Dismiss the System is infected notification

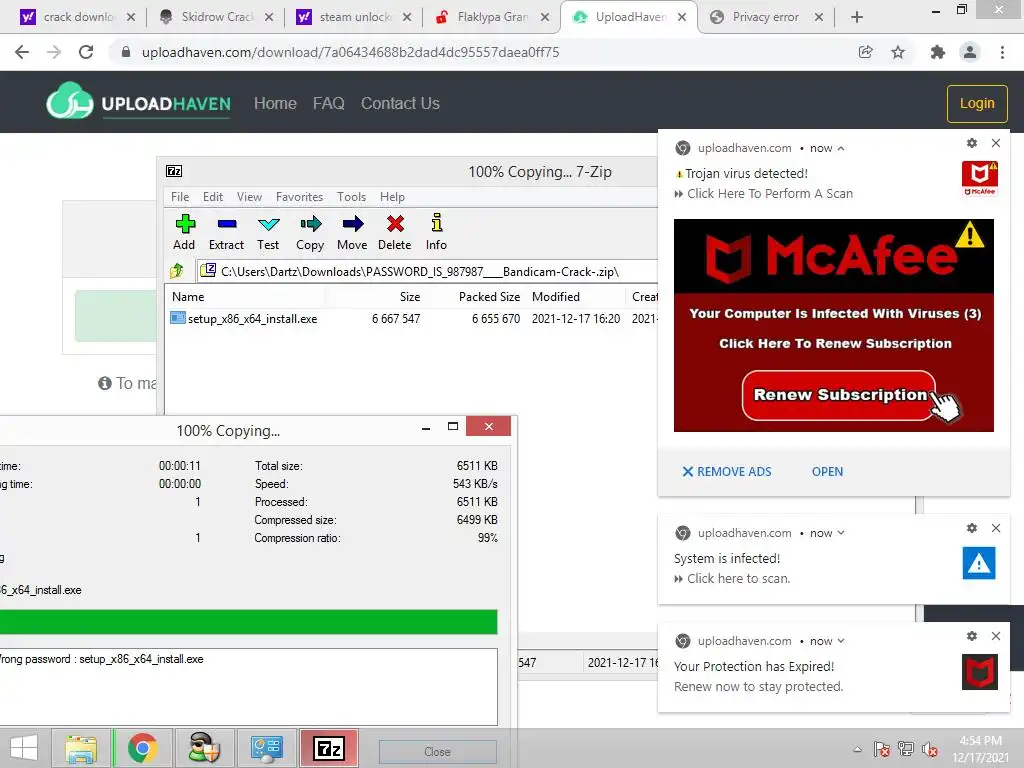996,528
